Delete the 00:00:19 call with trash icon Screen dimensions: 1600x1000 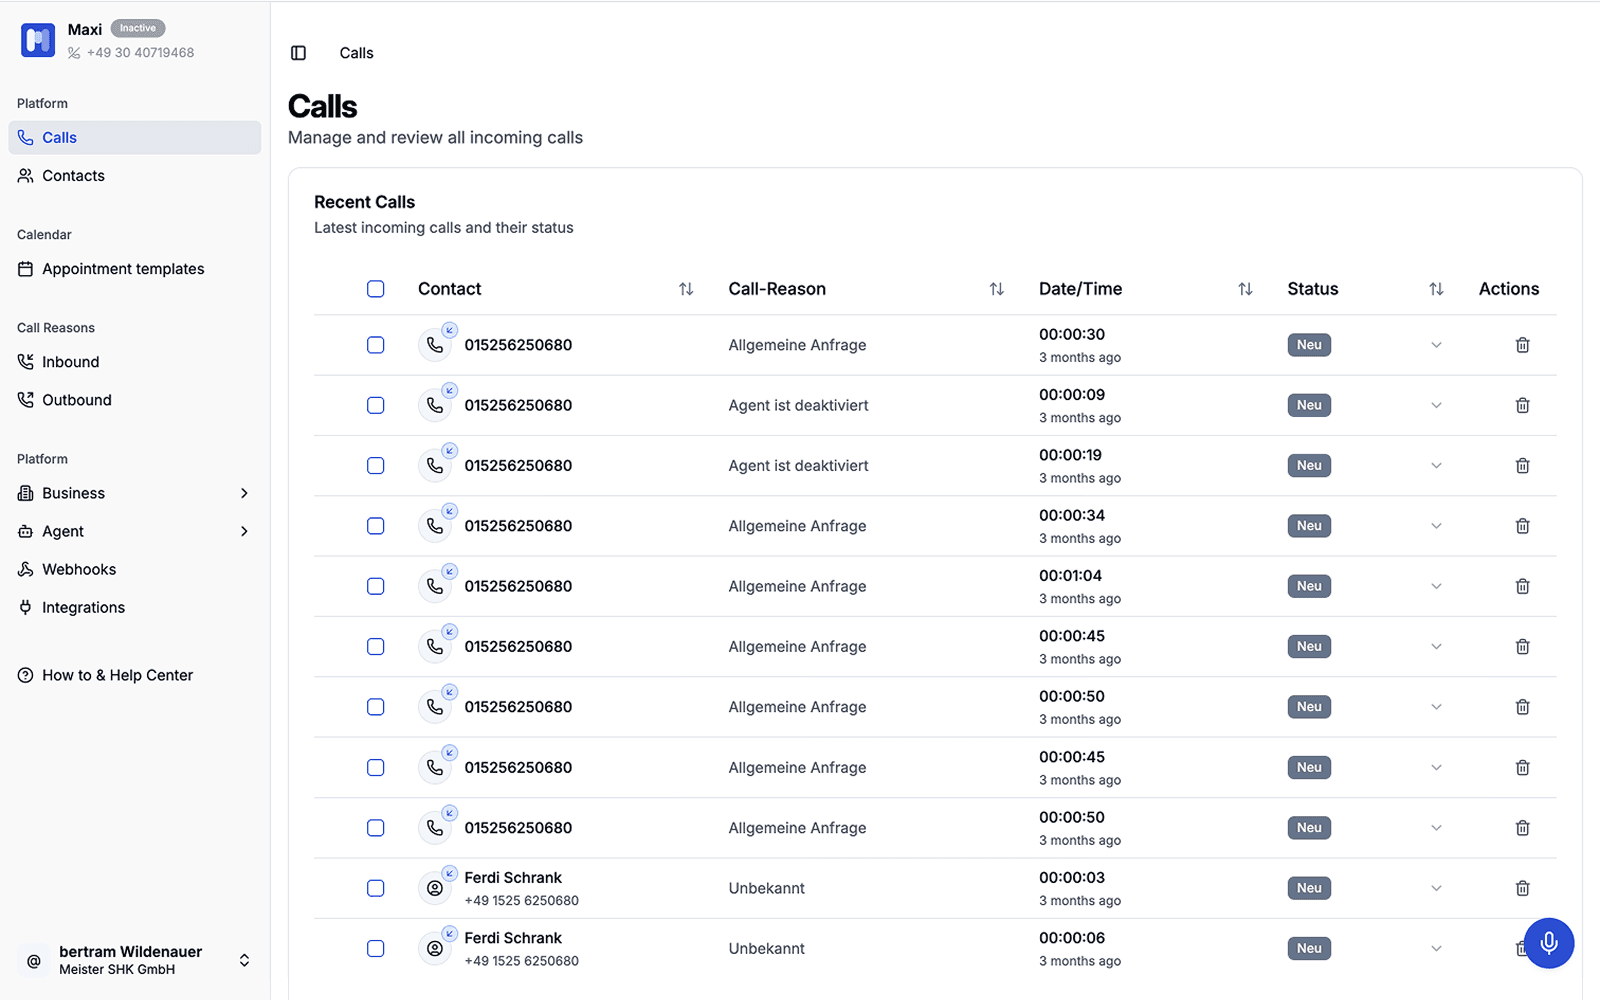click(x=1522, y=466)
